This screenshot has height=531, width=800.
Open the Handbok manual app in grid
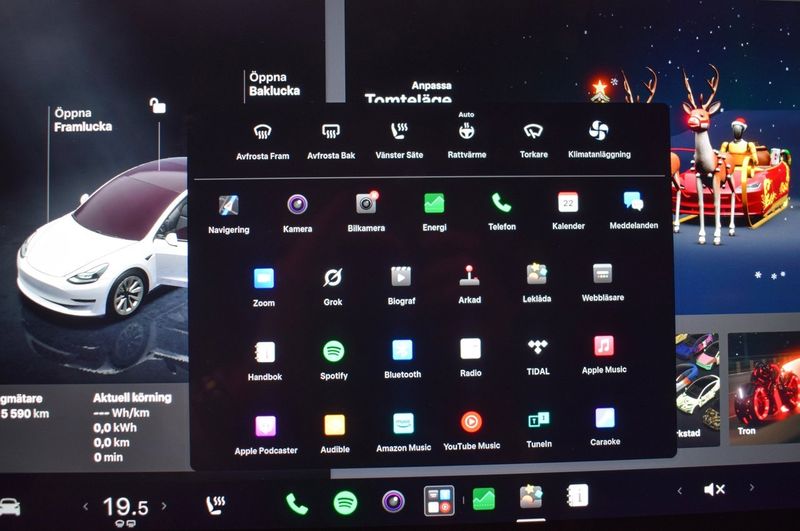(x=265, y=361)
